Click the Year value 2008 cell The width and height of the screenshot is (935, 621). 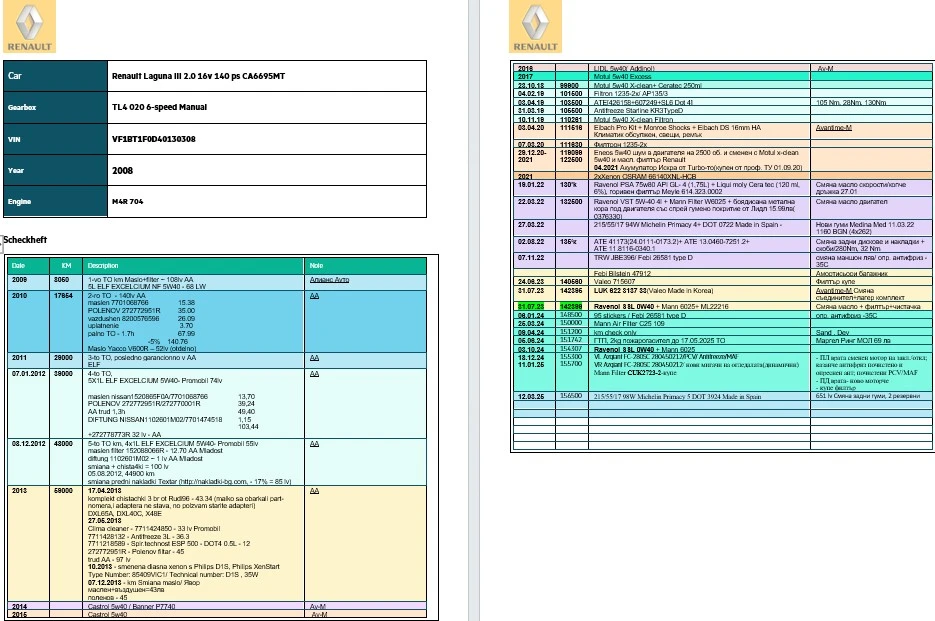pyautogui.click(x=123, y=170)
